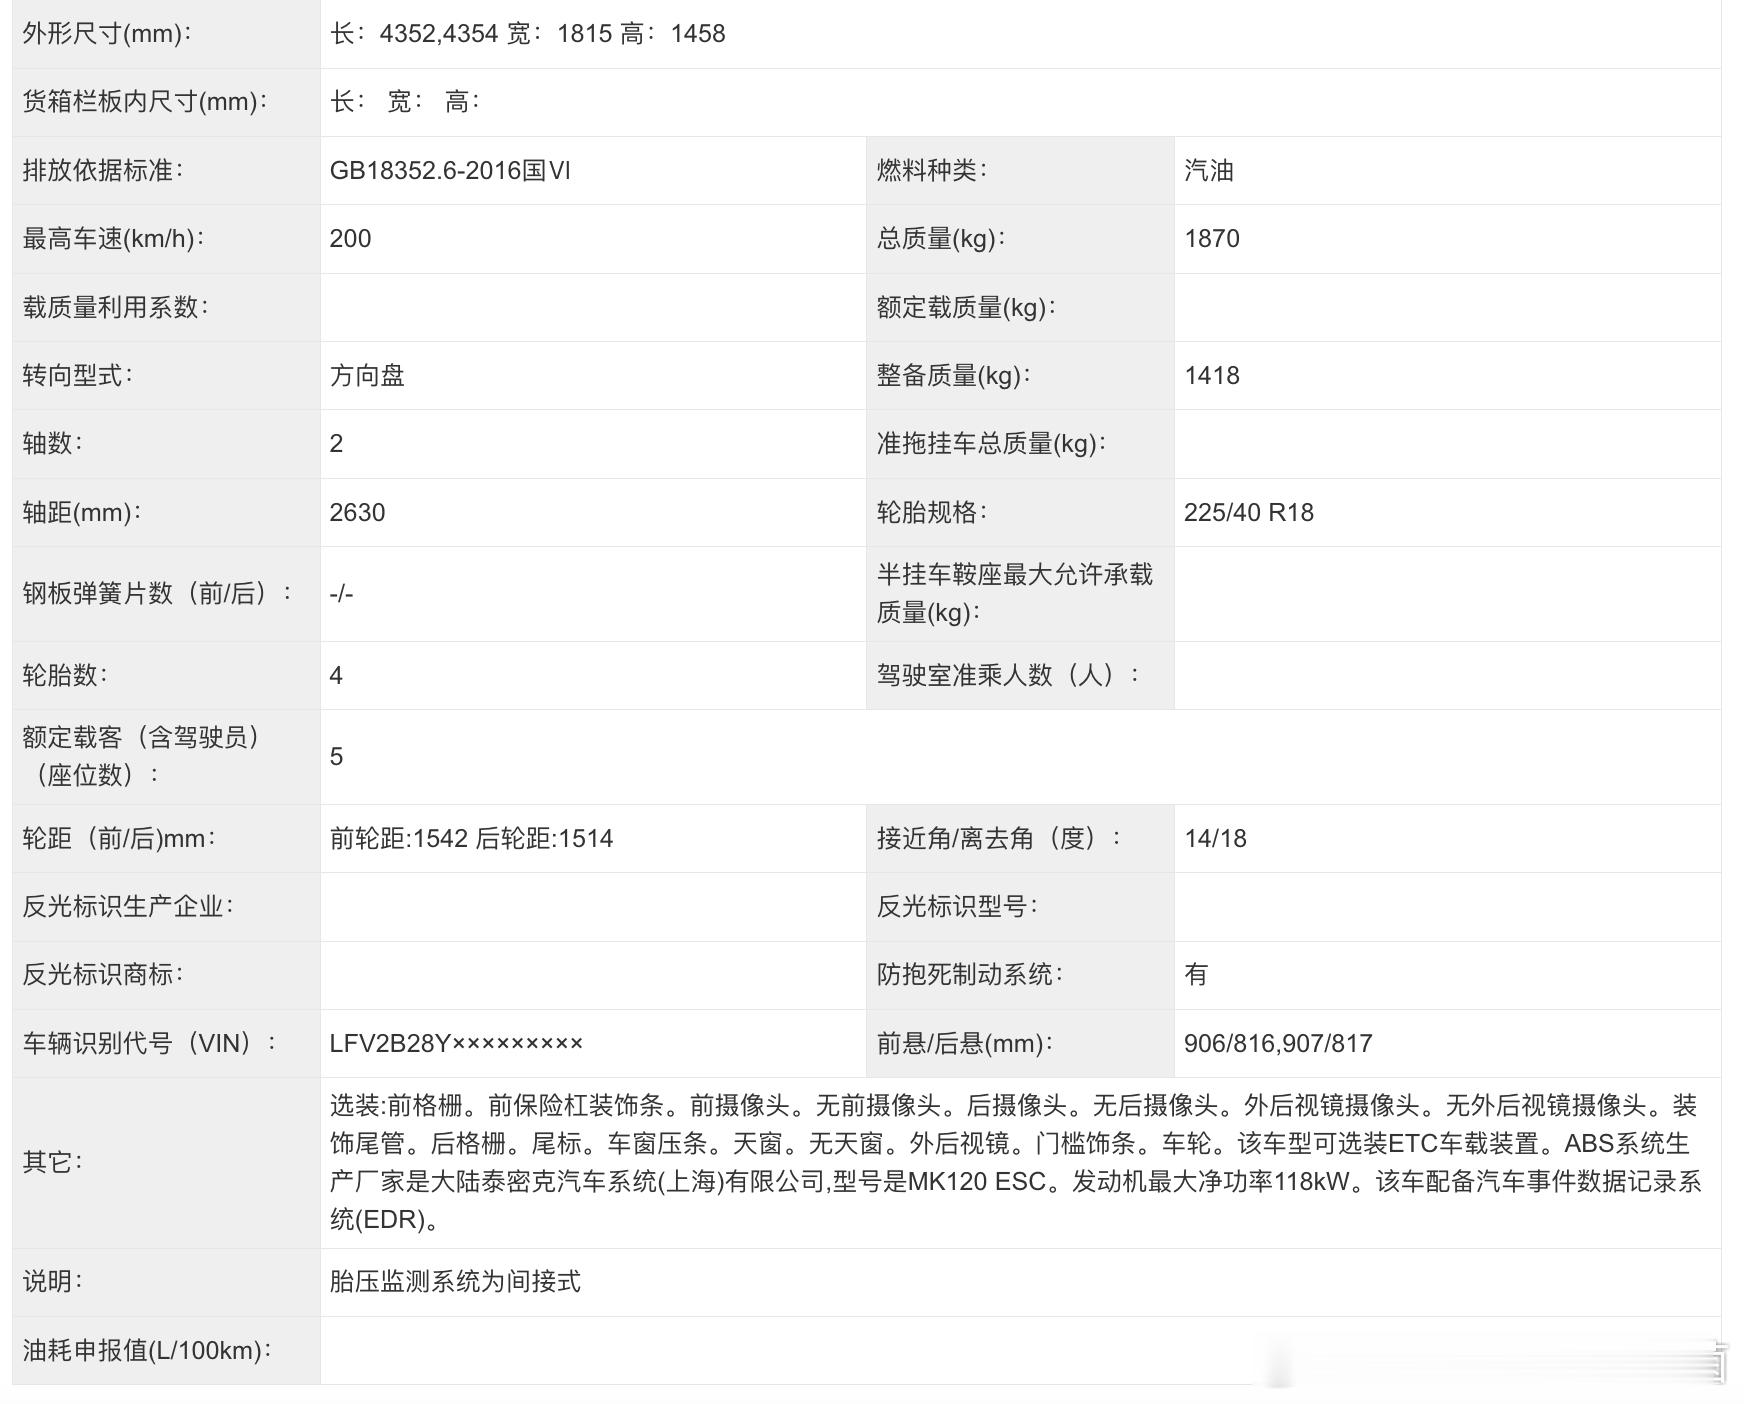Select top speed value 200
1744x1404 pixels.
tap(350, 239)
